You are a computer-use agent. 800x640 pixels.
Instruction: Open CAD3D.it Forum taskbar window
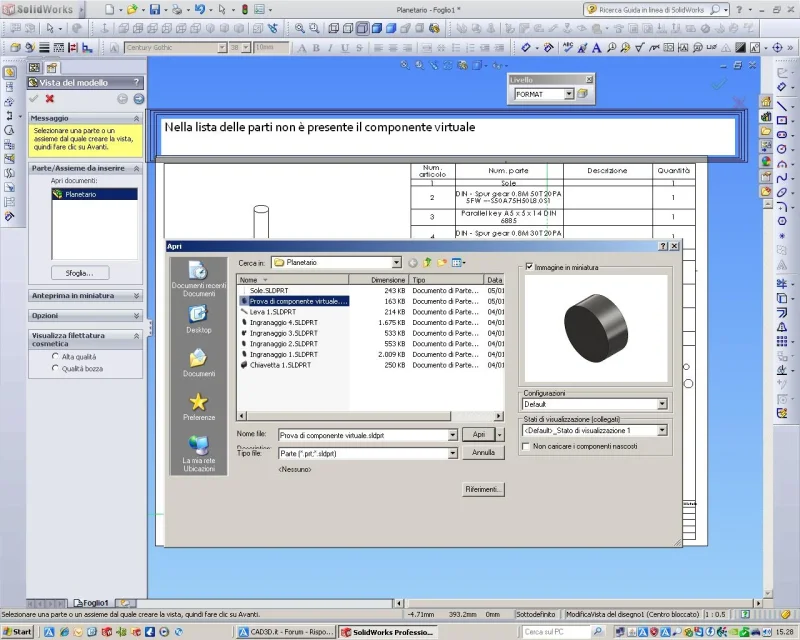287,631
